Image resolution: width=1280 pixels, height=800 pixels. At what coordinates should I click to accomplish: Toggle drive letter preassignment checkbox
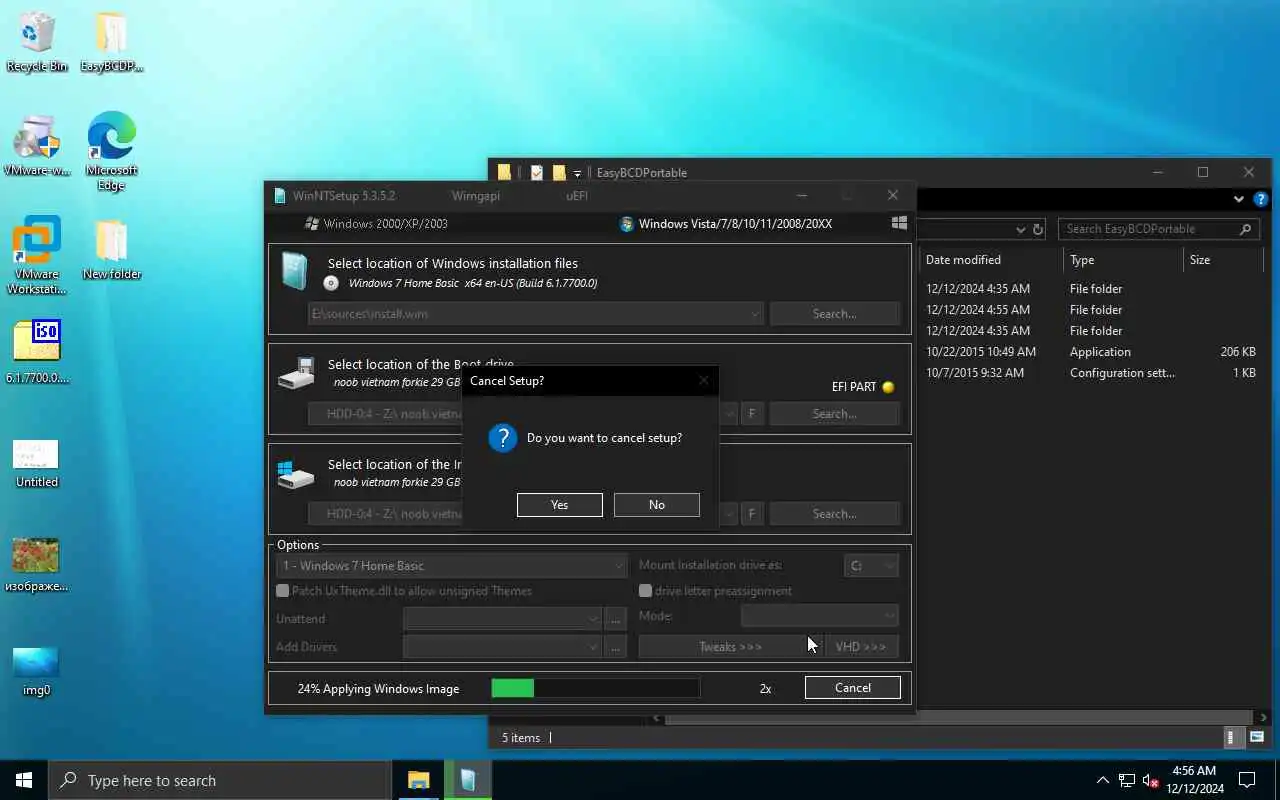point(645,591)
